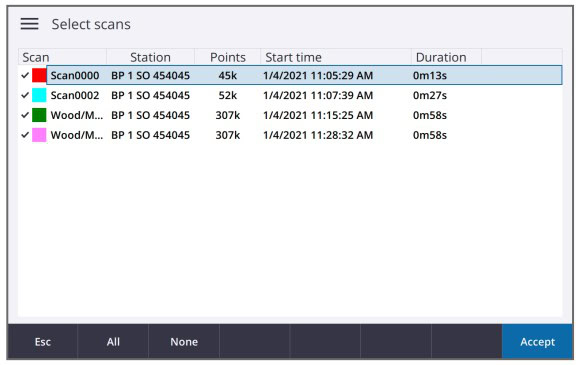Click the 52k points value
The width and height of the screenshot is (580, 365).
[227, 95]
